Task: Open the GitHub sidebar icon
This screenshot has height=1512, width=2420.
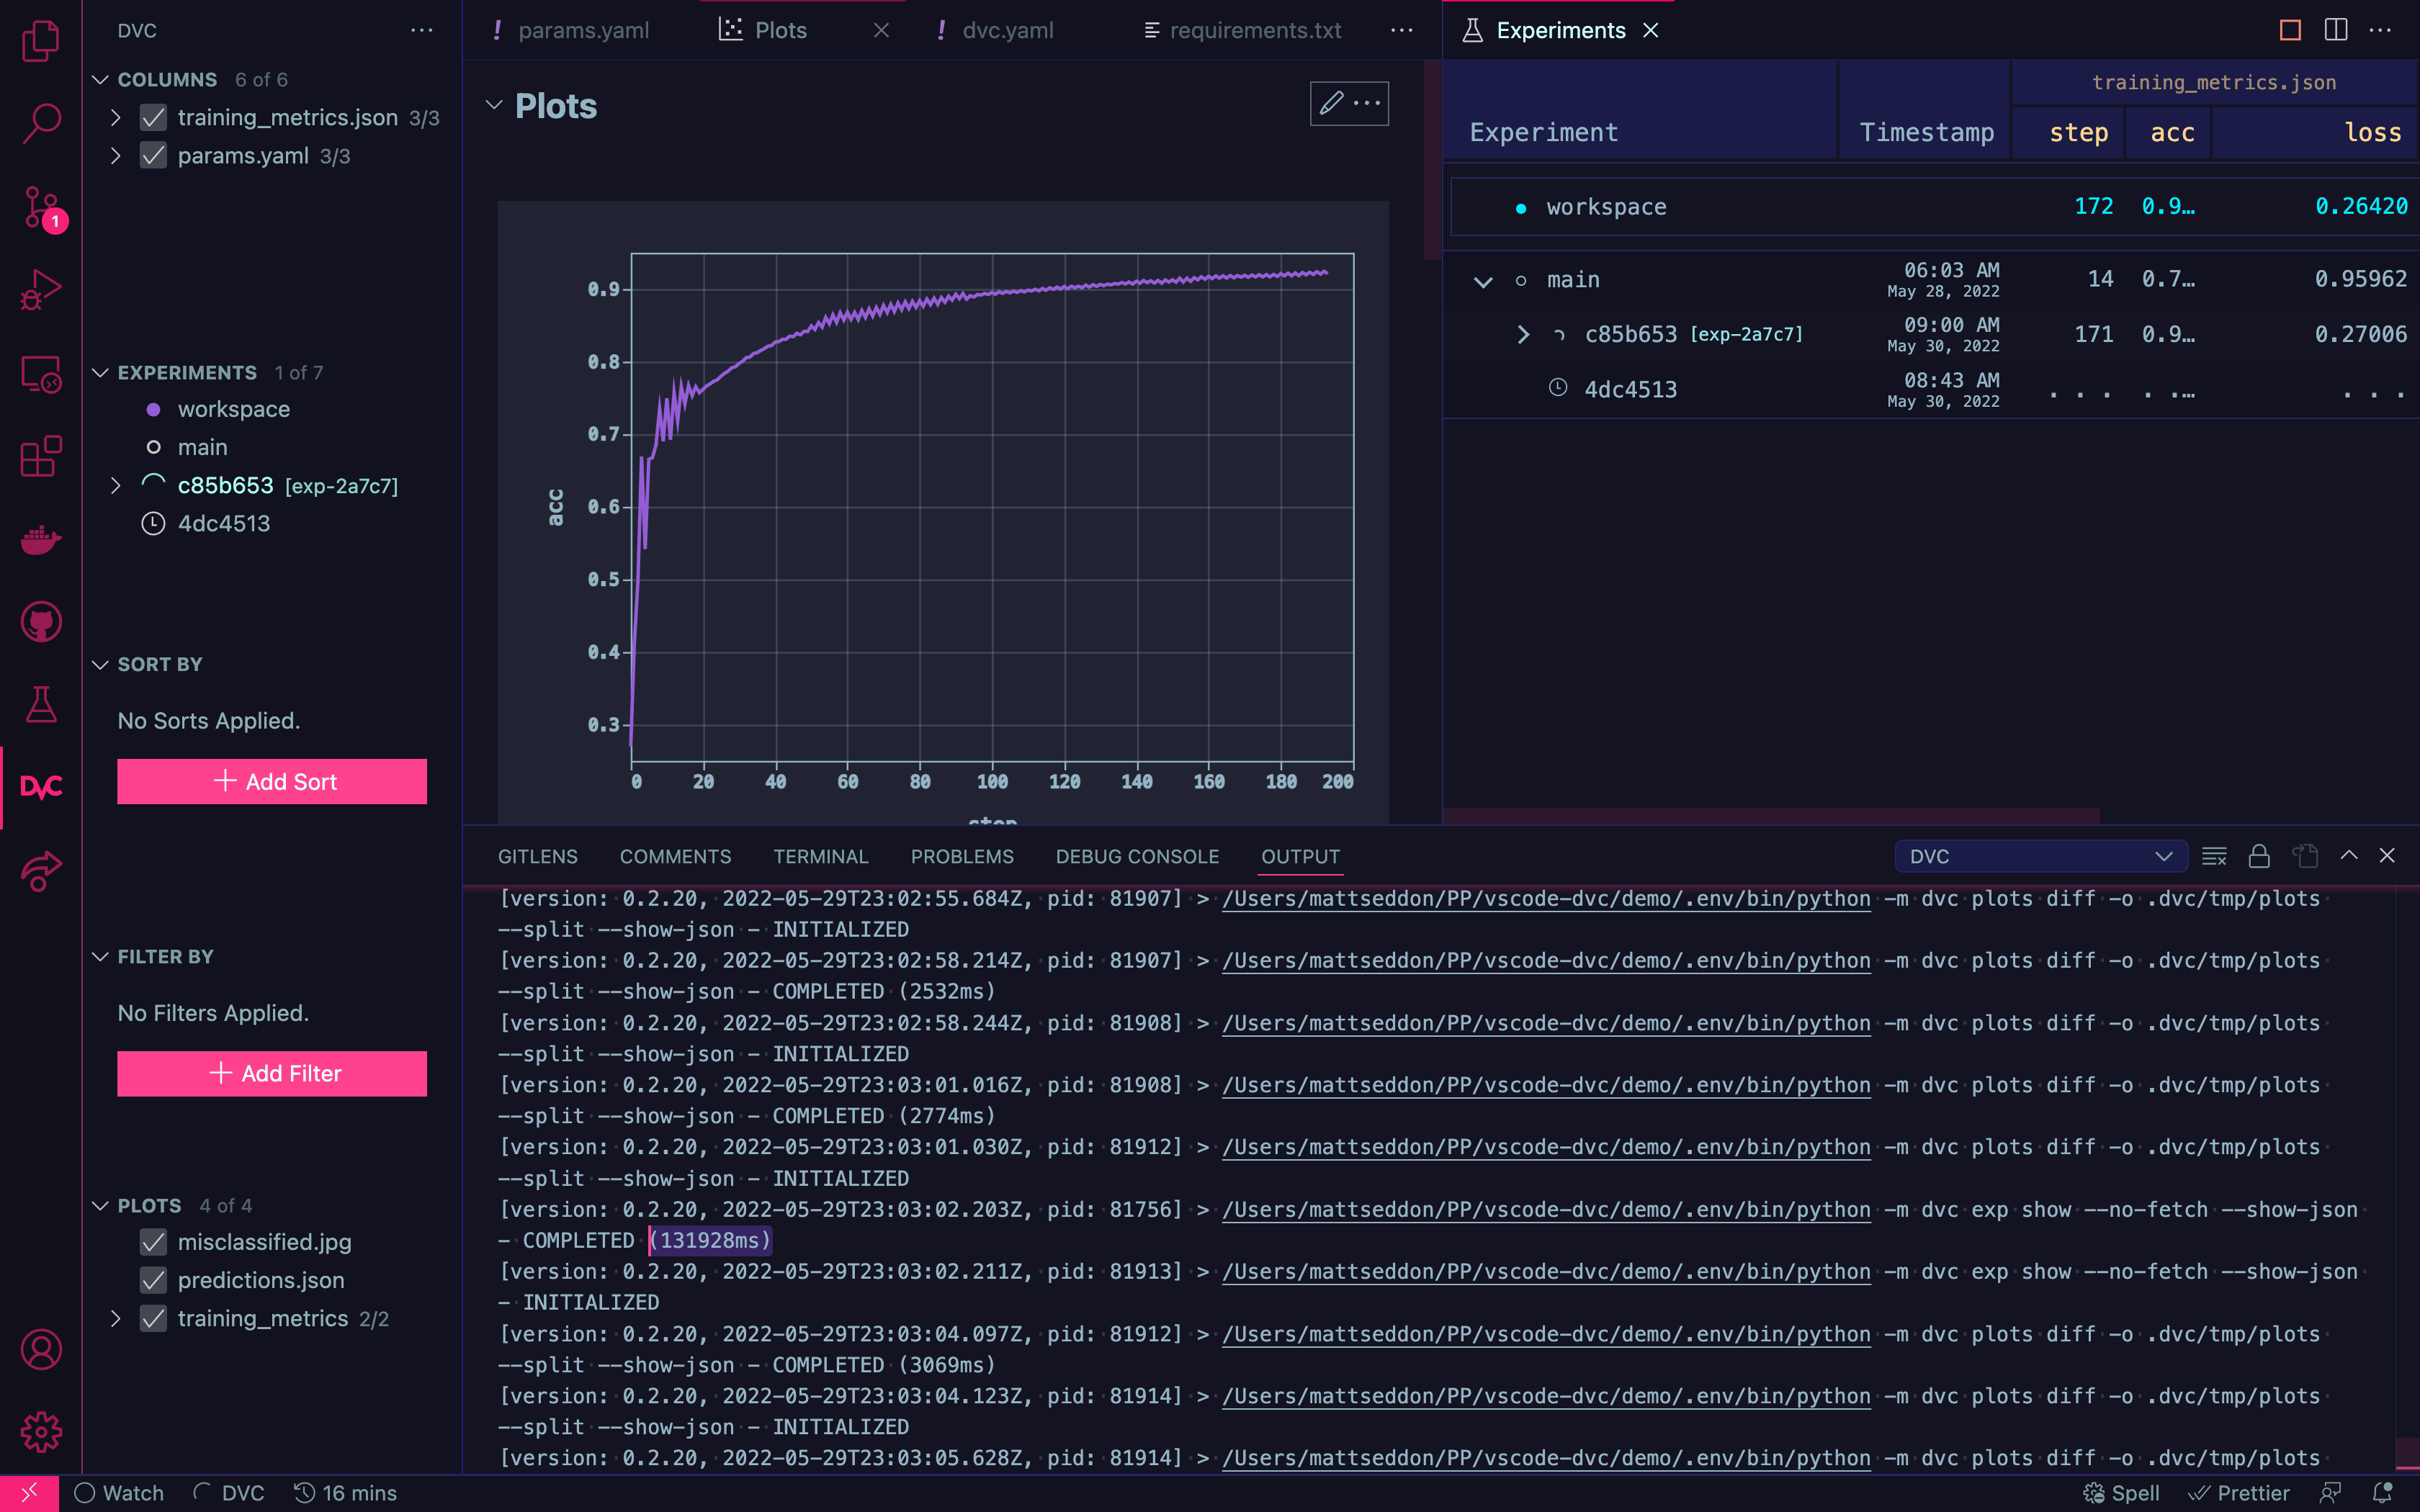Action: click(41, 622)
